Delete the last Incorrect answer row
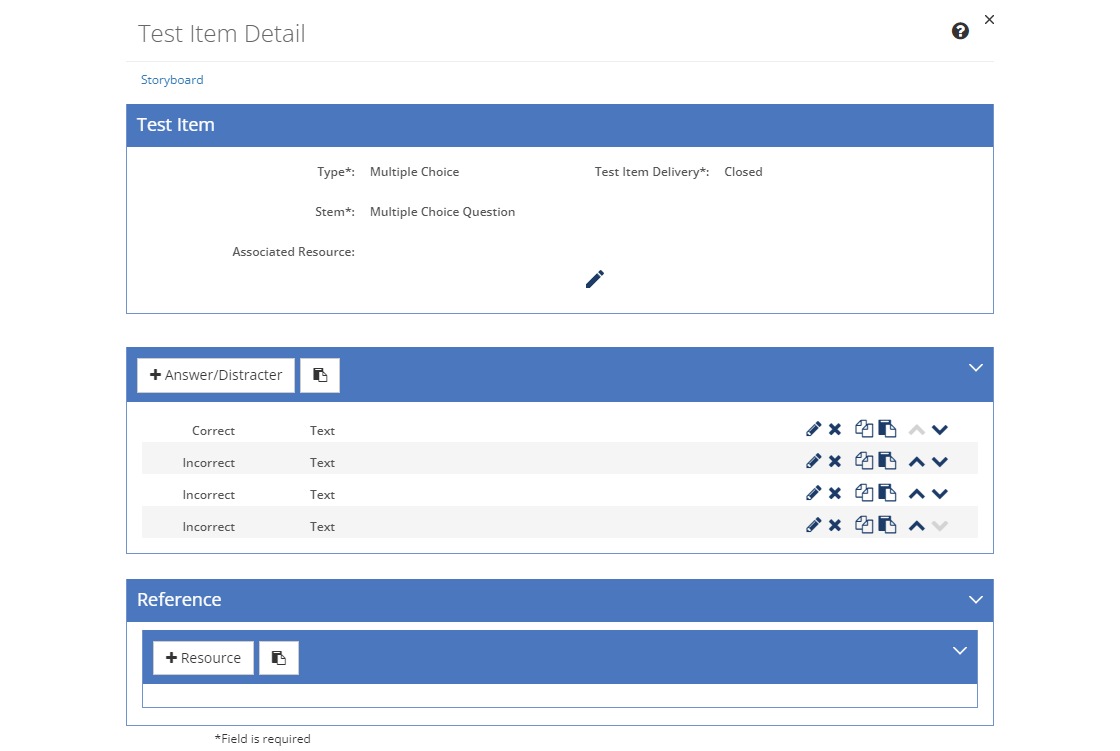This screenshot has height=751, width=1120. click(x=834, y=525)
